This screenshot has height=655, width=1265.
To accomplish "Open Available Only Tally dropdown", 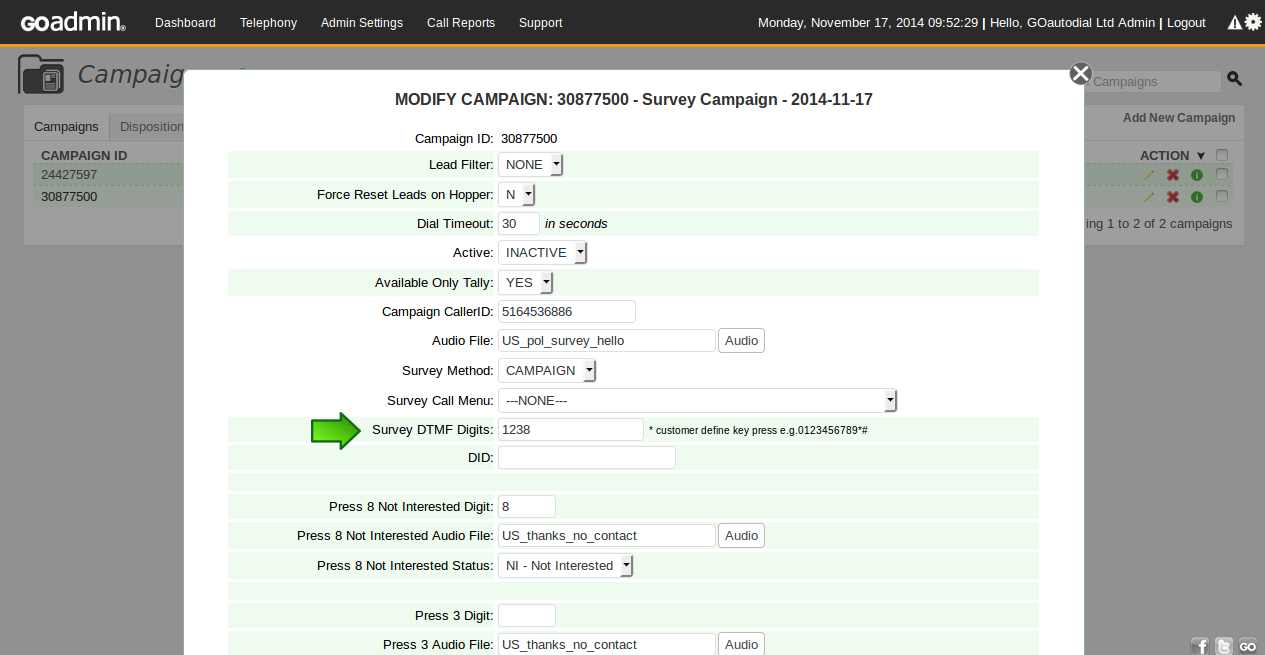I will (526, 282).
